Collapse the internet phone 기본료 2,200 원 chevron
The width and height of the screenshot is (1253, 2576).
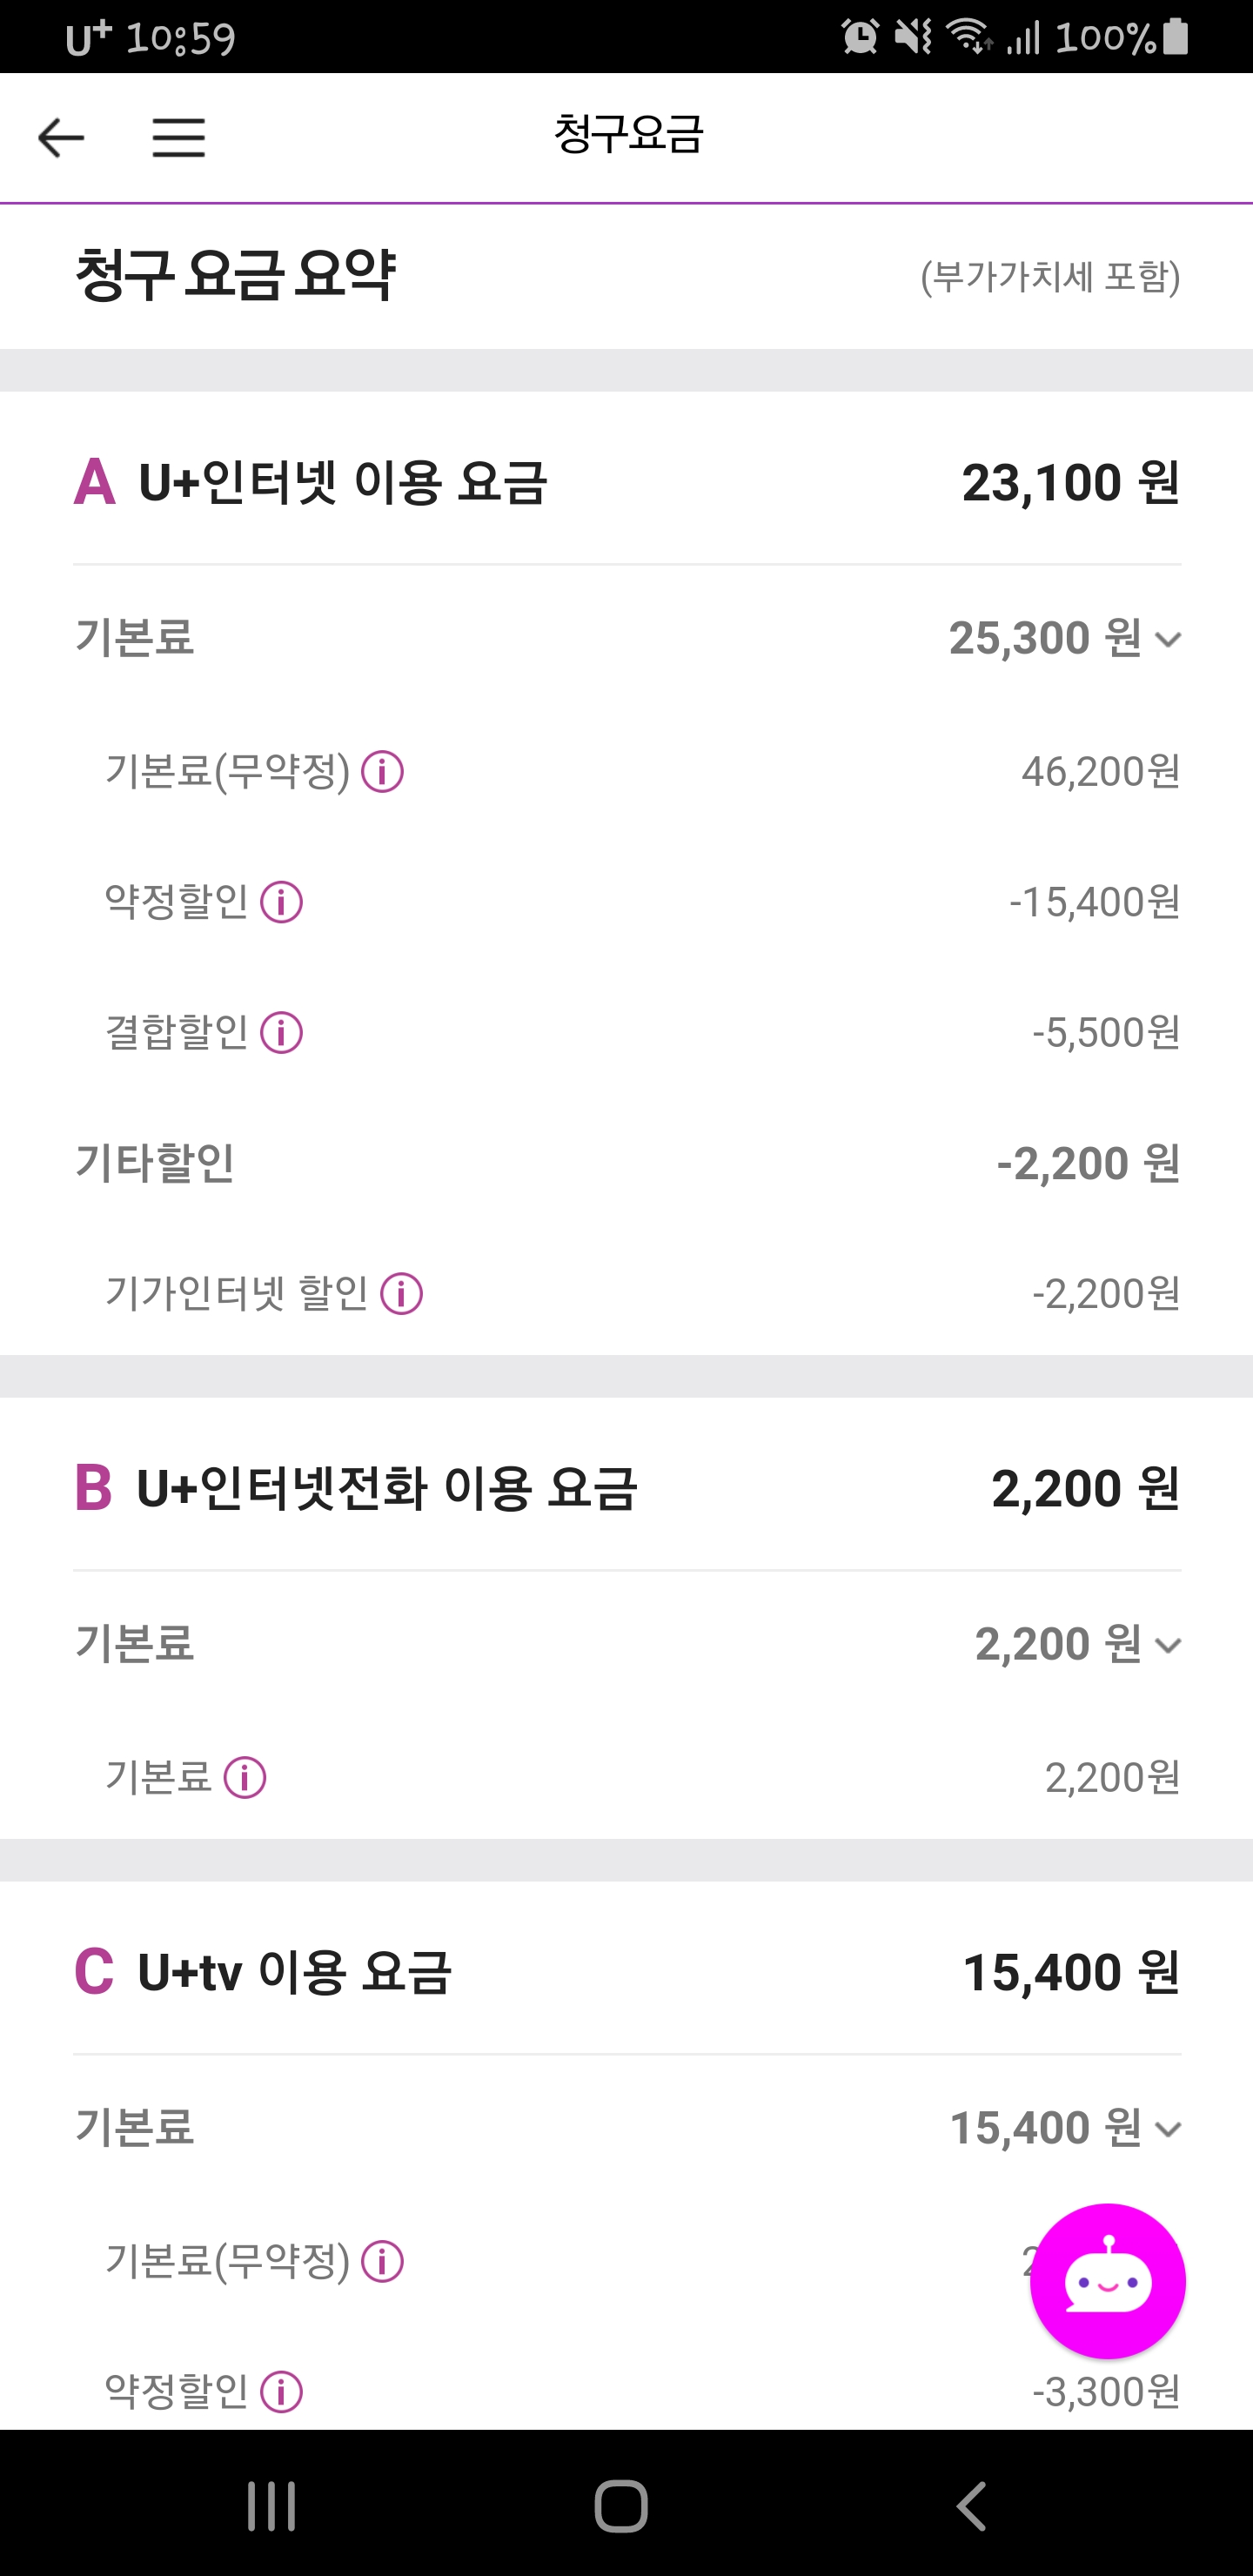pos(1168,1645)
